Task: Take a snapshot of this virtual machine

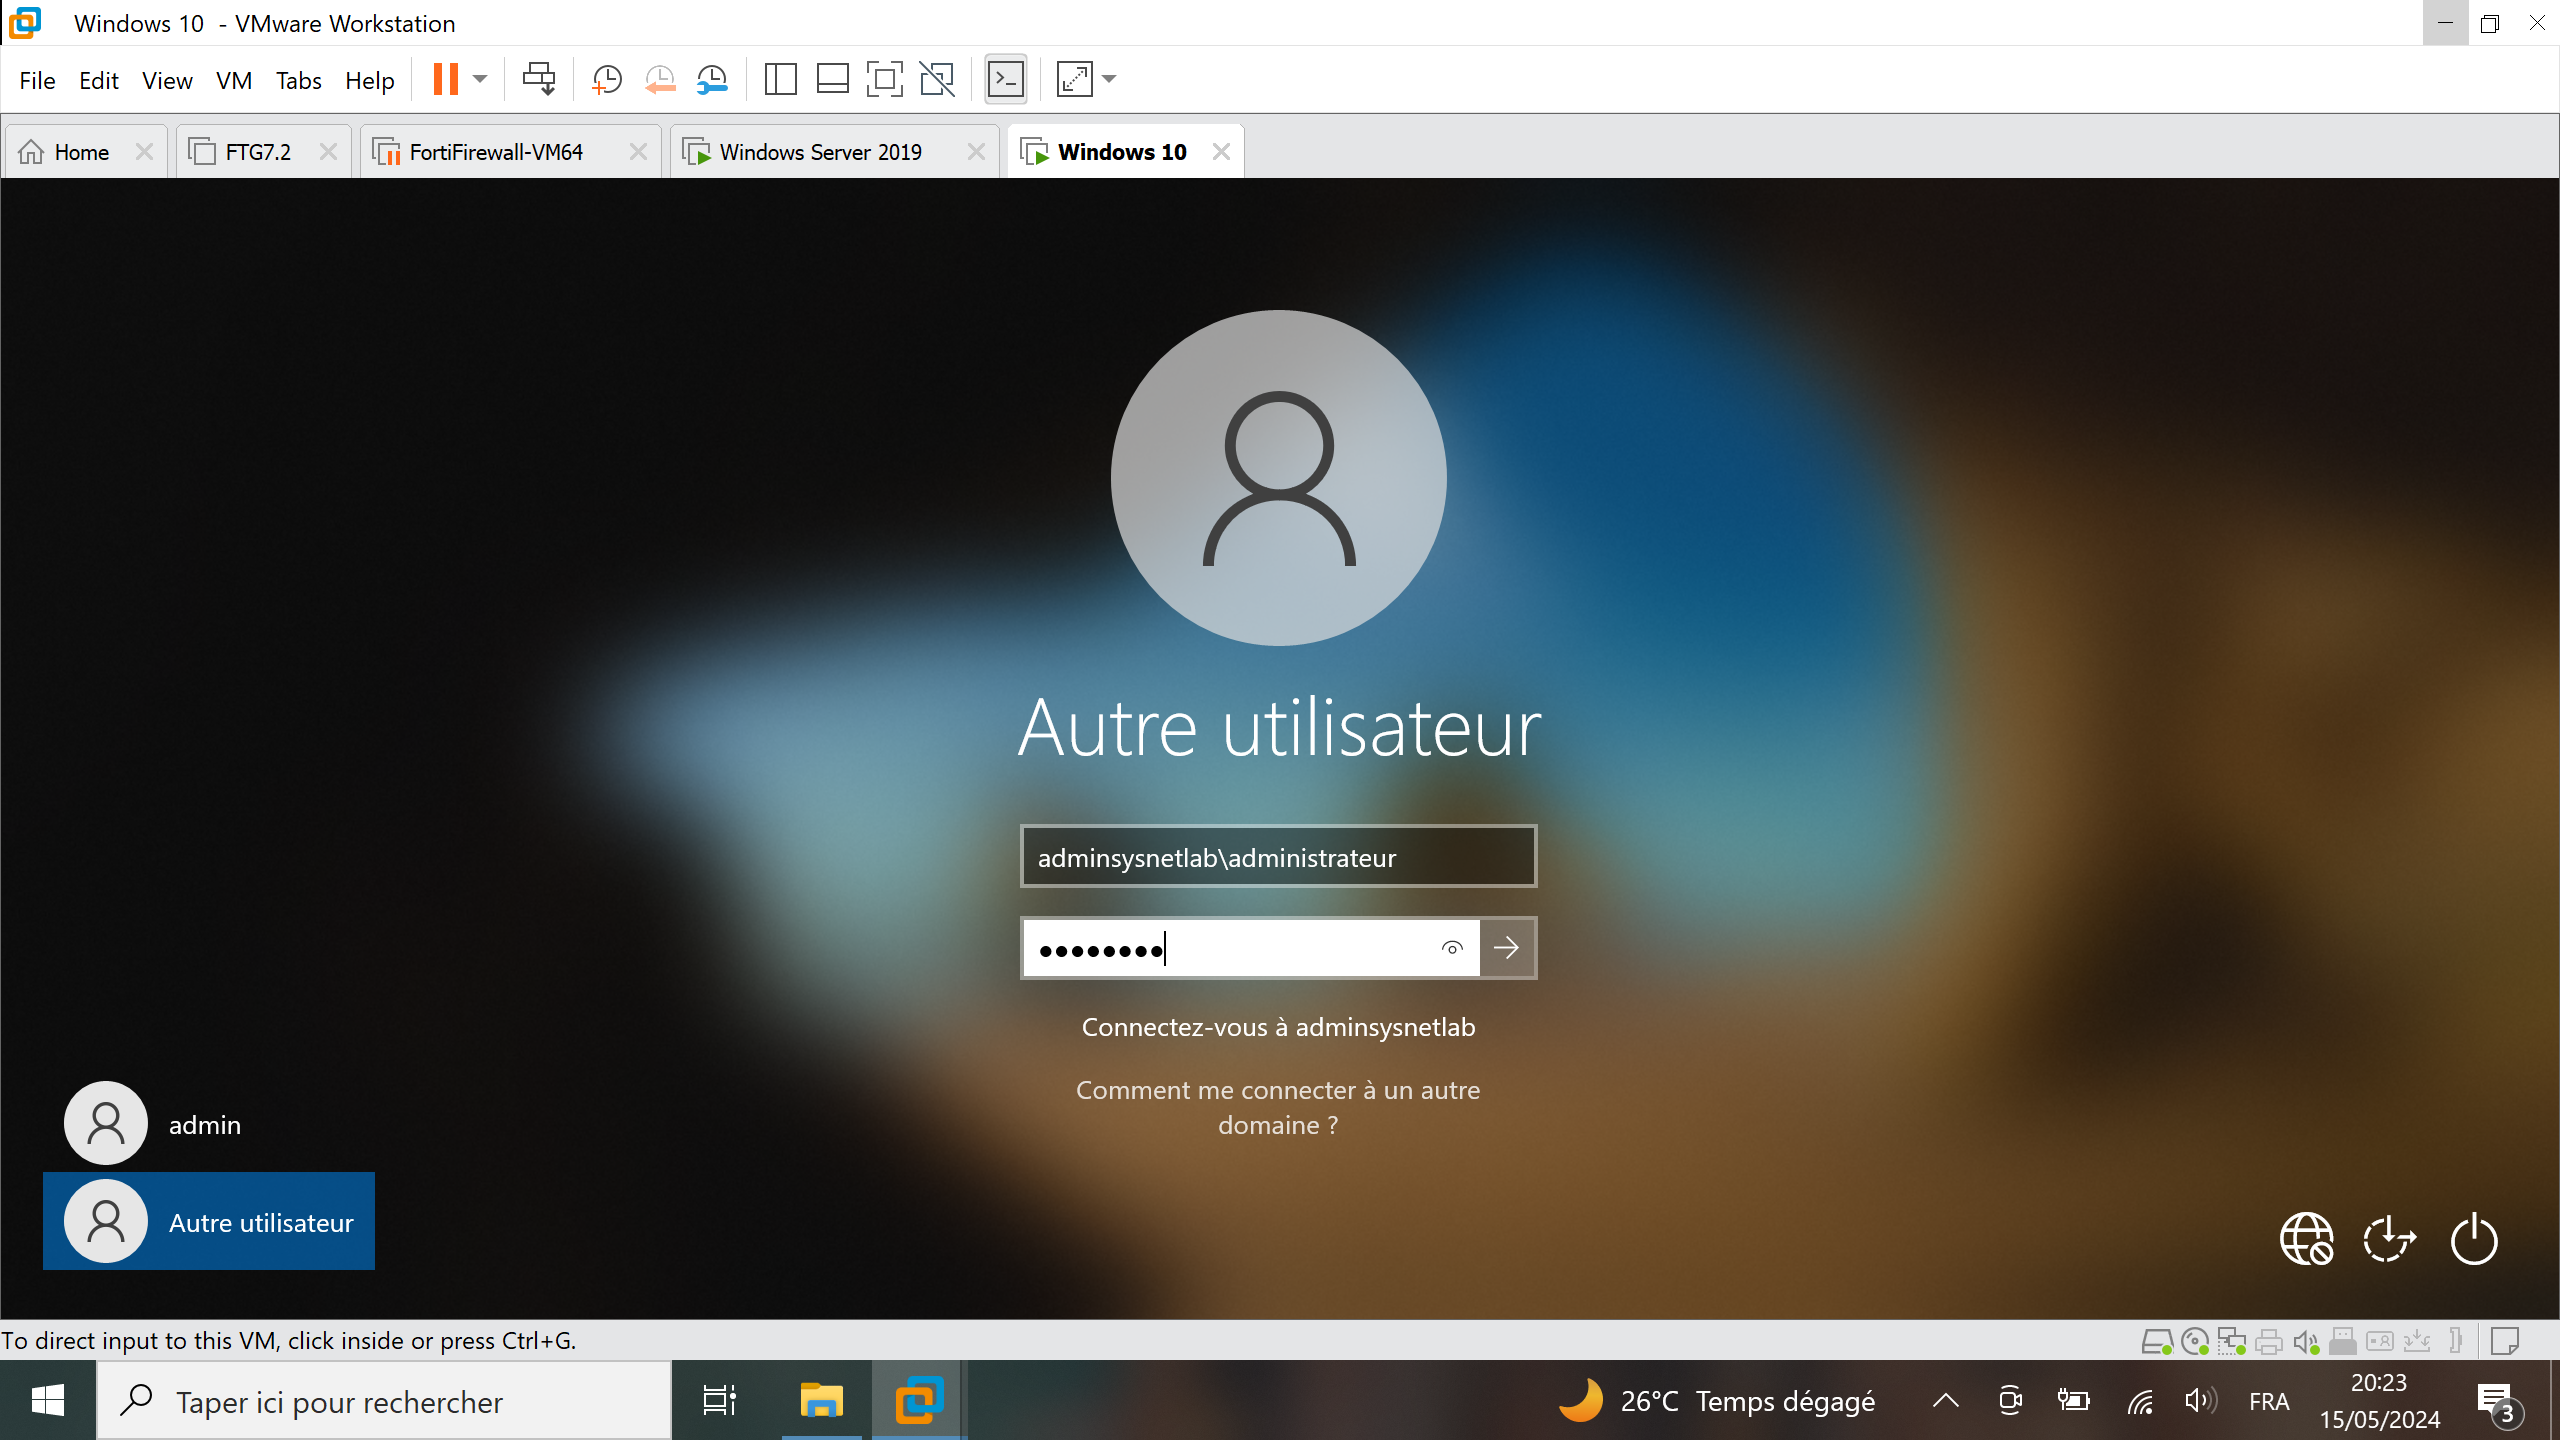Action: tap(607, 79)
